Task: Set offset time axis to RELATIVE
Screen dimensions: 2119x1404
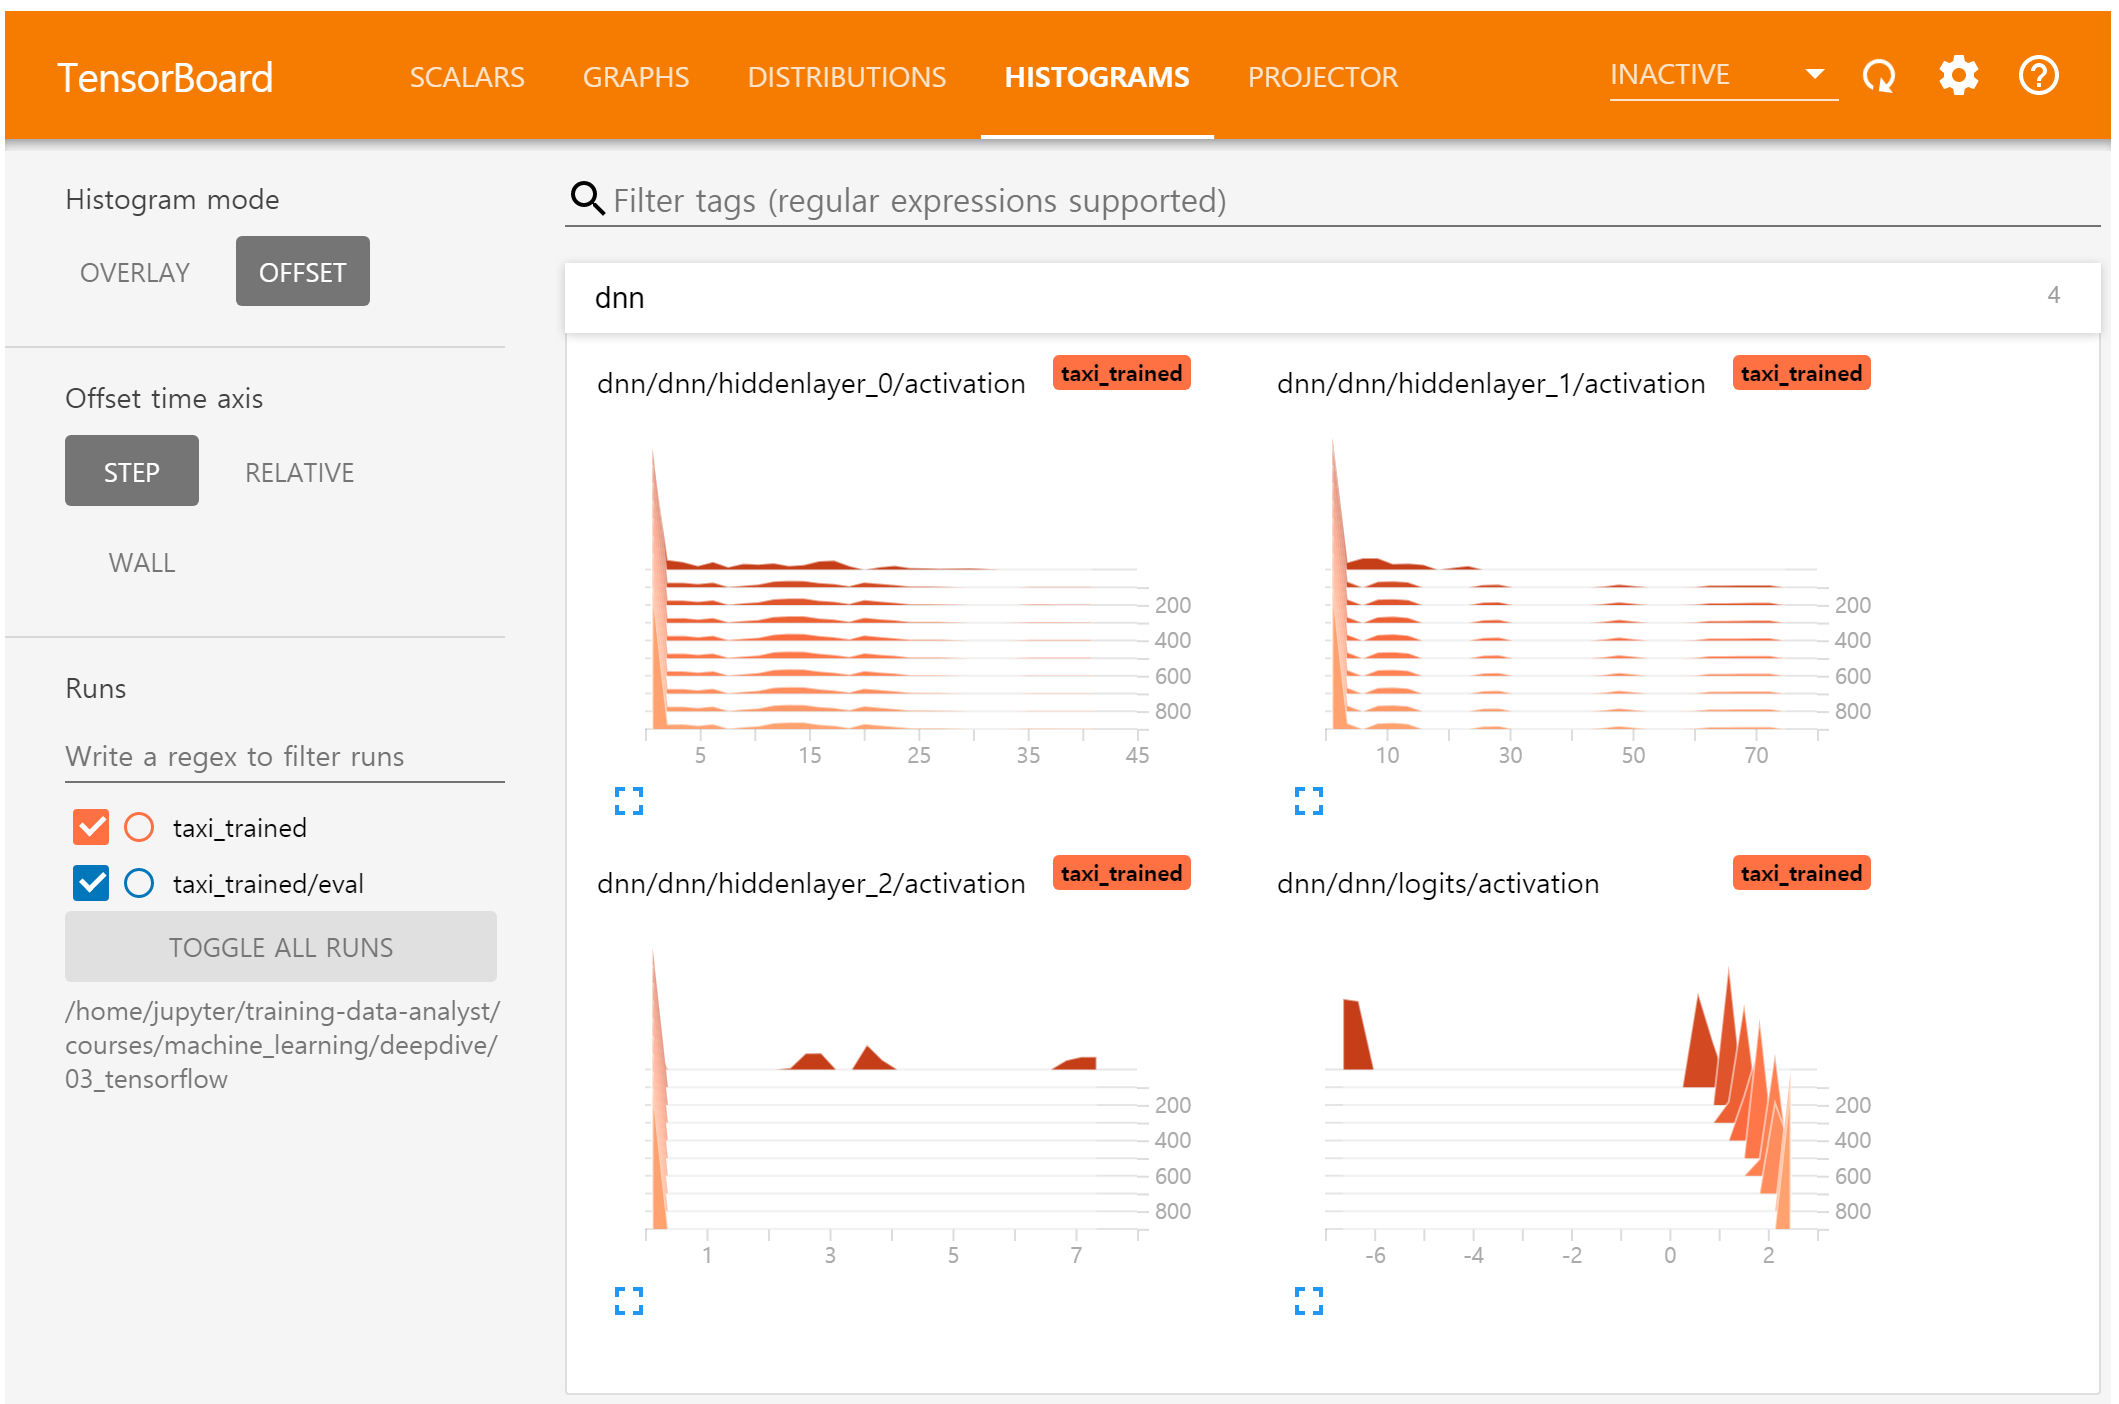Action: (x=299, y=472)
